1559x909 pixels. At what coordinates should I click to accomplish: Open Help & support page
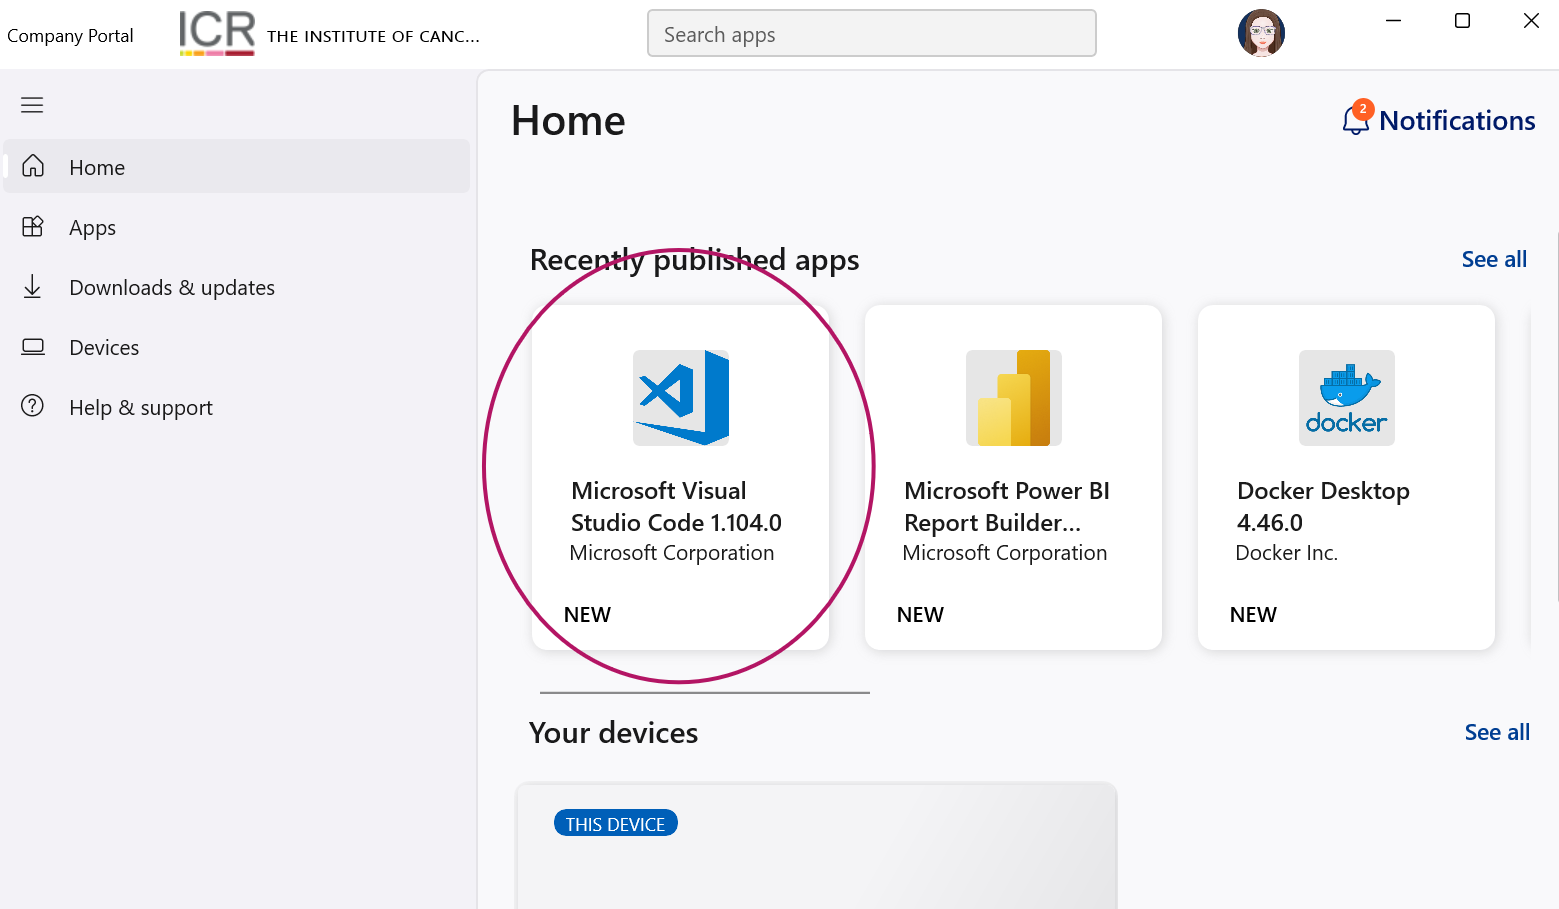coord(237,407)
